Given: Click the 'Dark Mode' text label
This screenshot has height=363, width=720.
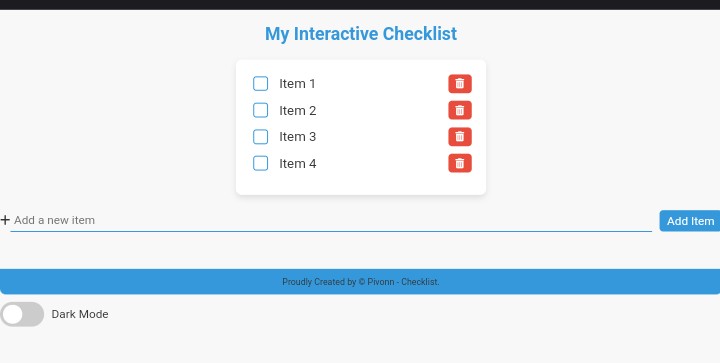Looking at the screenshot, I should click(80, 314).
